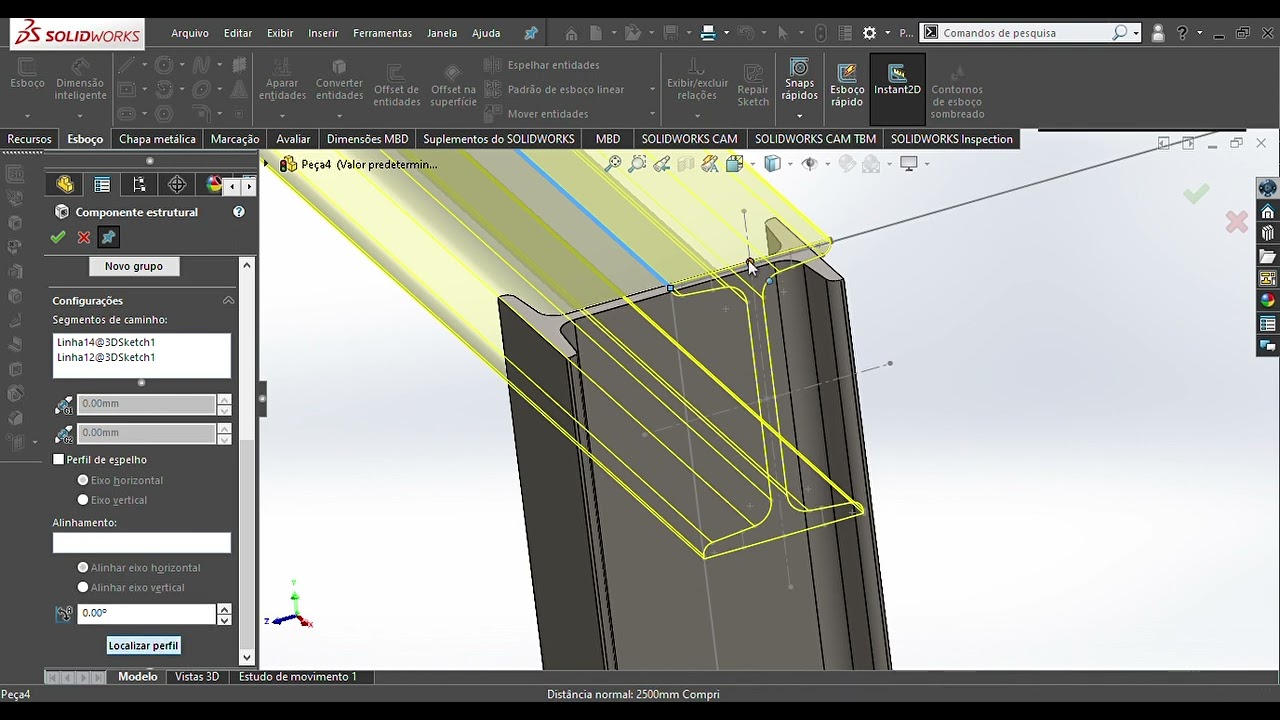Open options gear dropdown arrow
The width and height of the screenshot is (1280, 720).
click(887, 33)
